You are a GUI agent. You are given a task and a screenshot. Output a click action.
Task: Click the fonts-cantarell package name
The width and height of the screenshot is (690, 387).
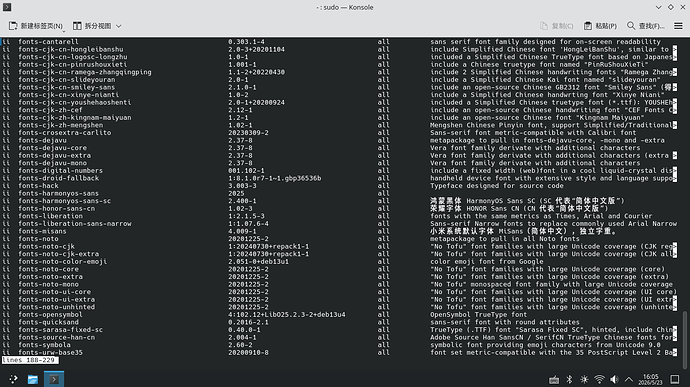point(48,42)
